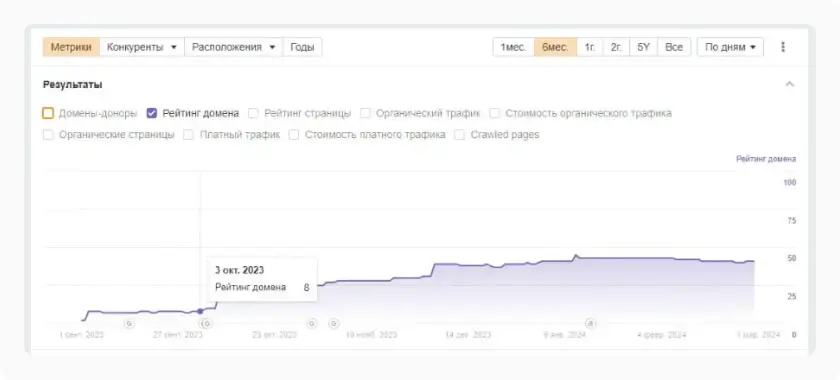Image resolution: width=840 pixels, height=380 pixels.
Task: Open the three-dot more options menu
Action: click(783, 47)
